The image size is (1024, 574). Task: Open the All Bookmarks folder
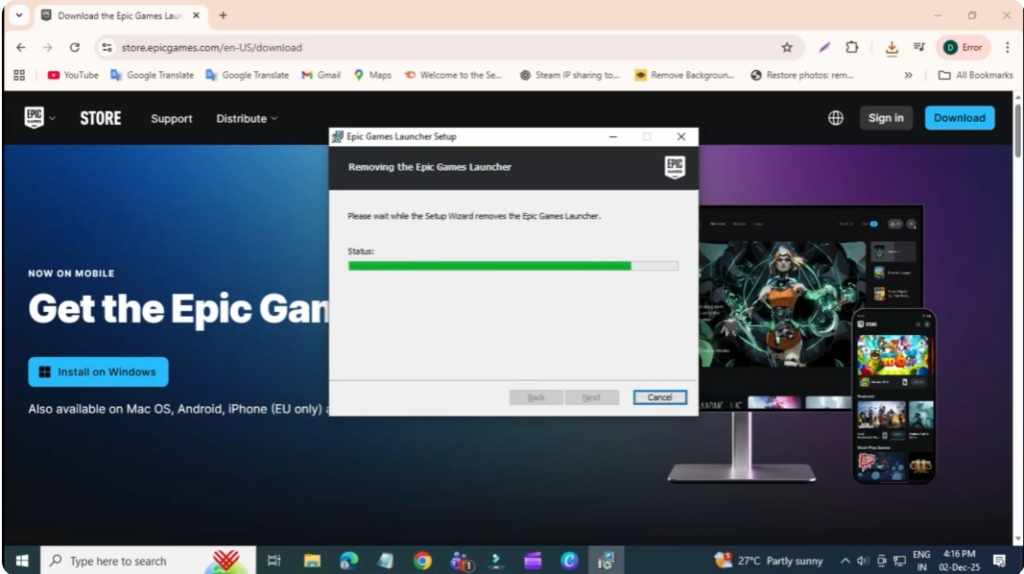point(975,75)
